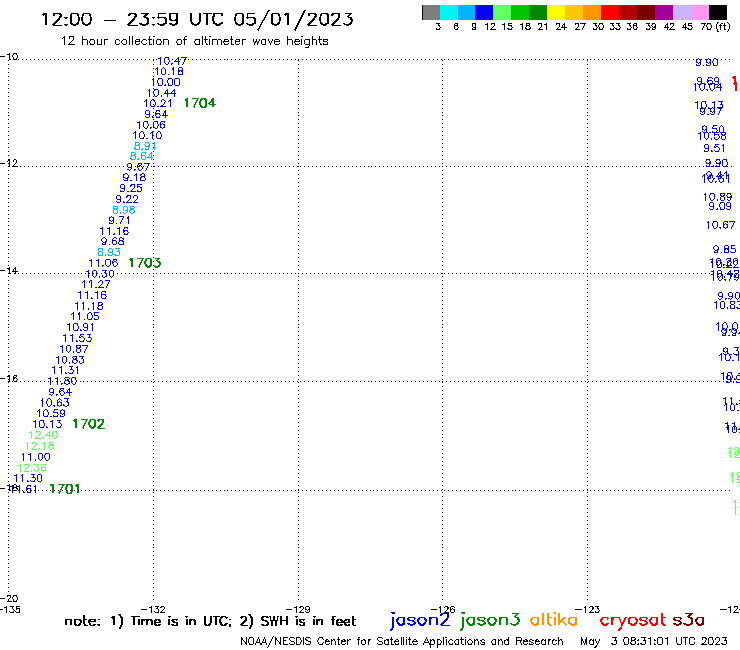This screenshot has width=740, height=650.
Task: Pick the purple swatch in the color scale
Action: tap(664, 13)
